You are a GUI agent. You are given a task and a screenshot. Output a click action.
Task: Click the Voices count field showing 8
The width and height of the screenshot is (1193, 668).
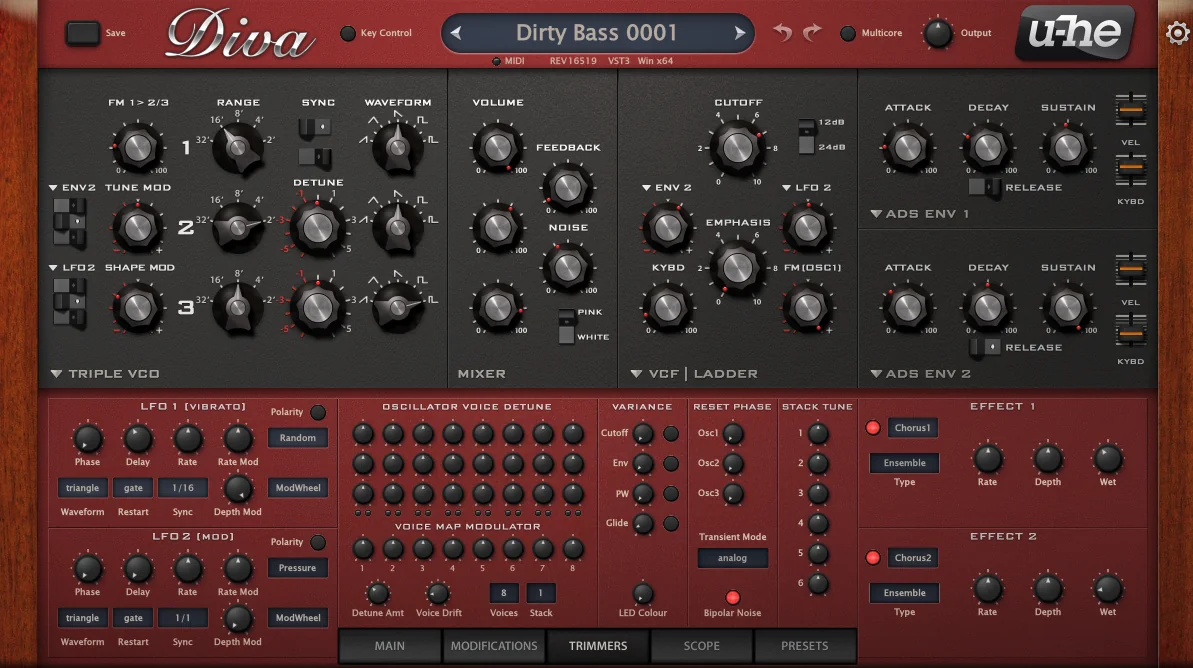[x=503, y=592]
